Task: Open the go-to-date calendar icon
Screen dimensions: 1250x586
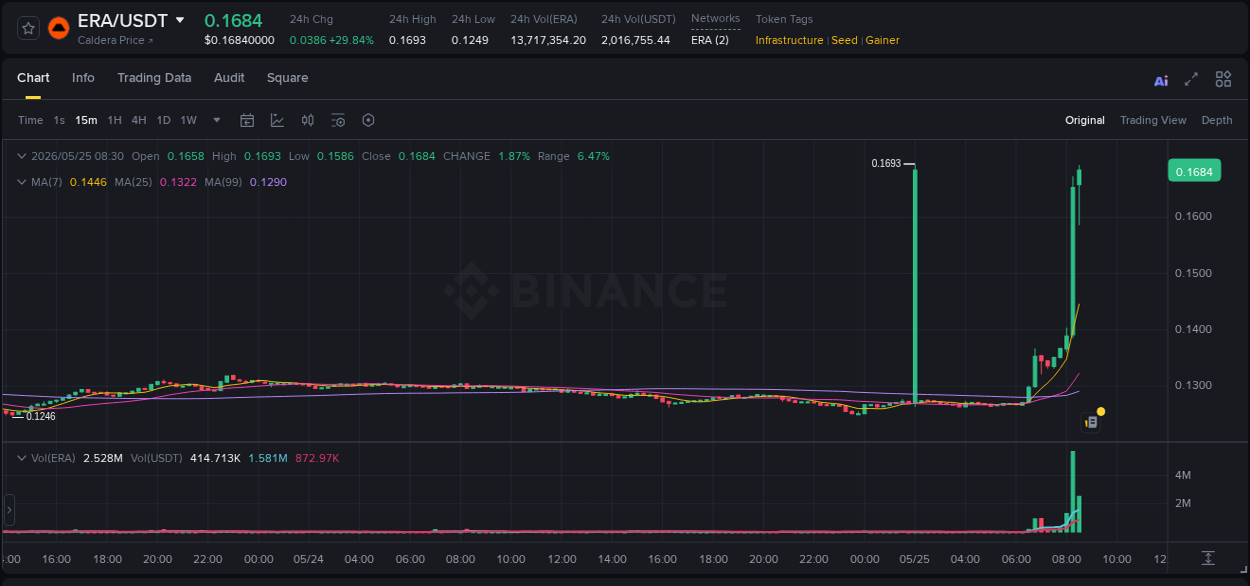Action: pyautogui.click(x=247, y=120)
